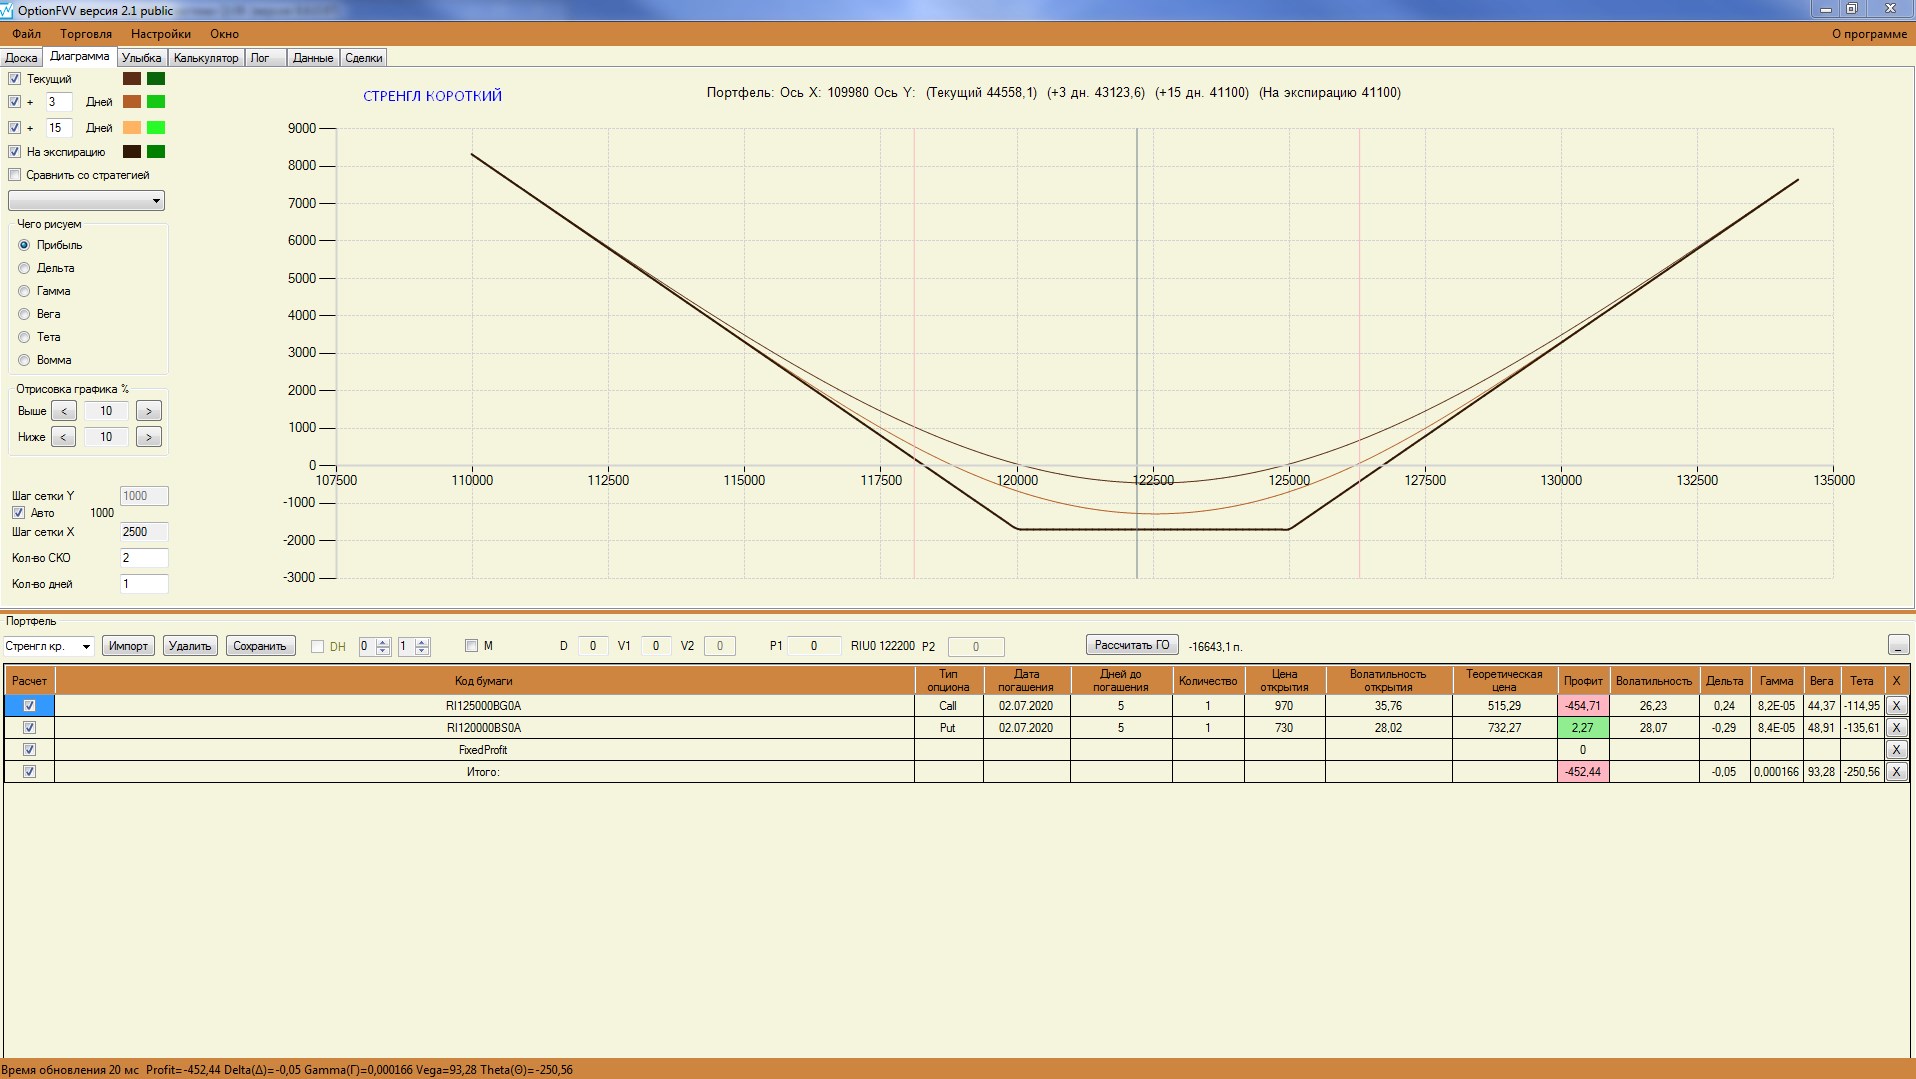1916x1079 pixels.
Task: Click the Кол-во дней input field
Action: point(144,584)
